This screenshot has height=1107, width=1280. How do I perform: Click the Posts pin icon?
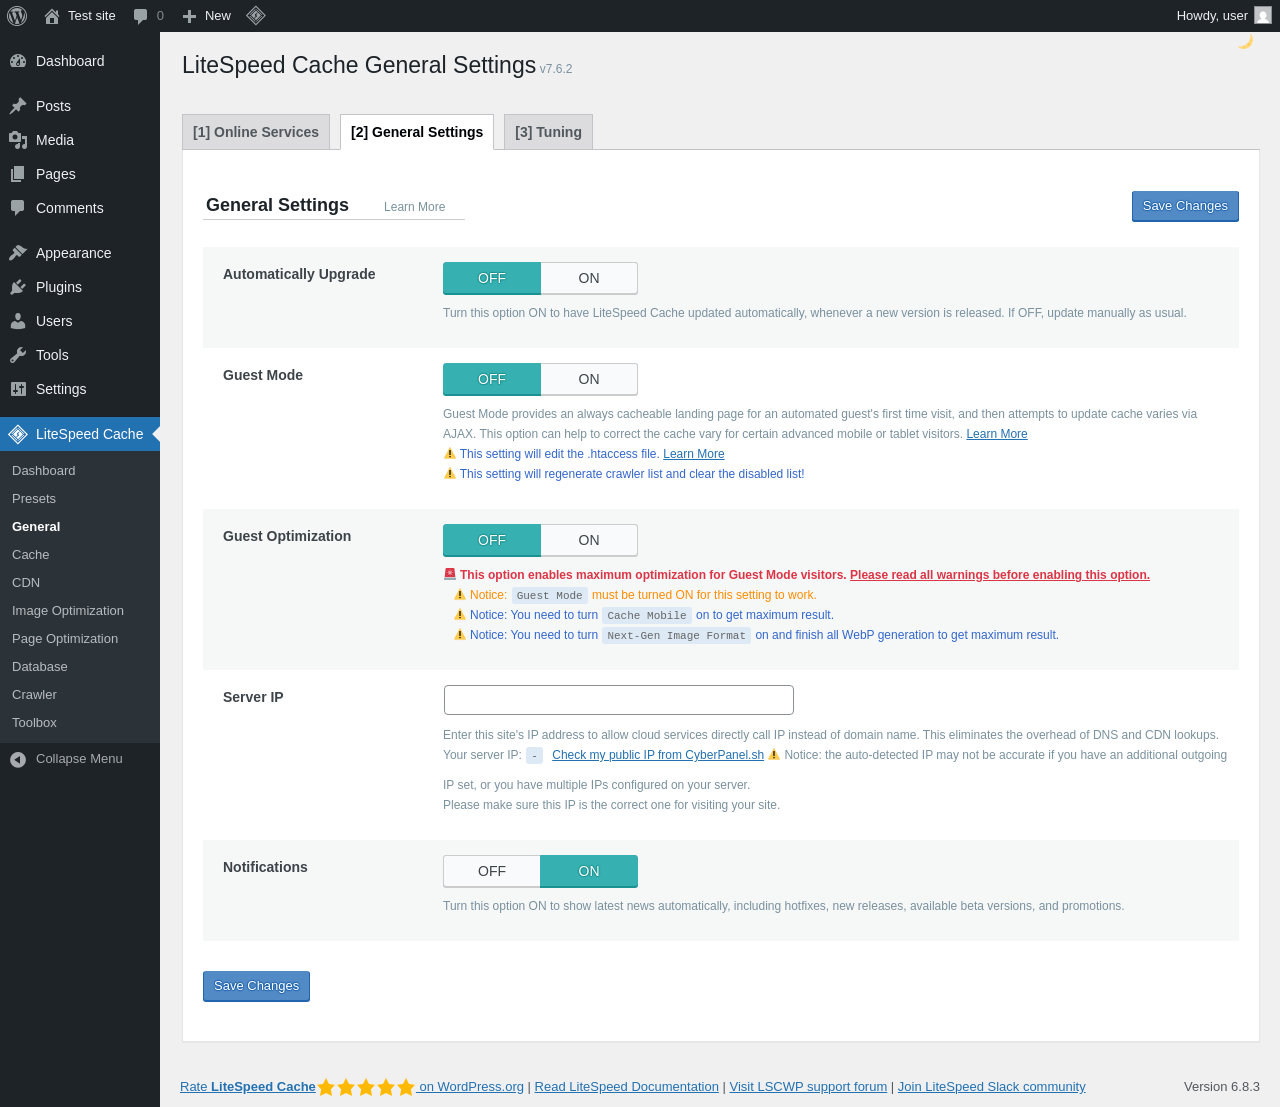point(18,106)
